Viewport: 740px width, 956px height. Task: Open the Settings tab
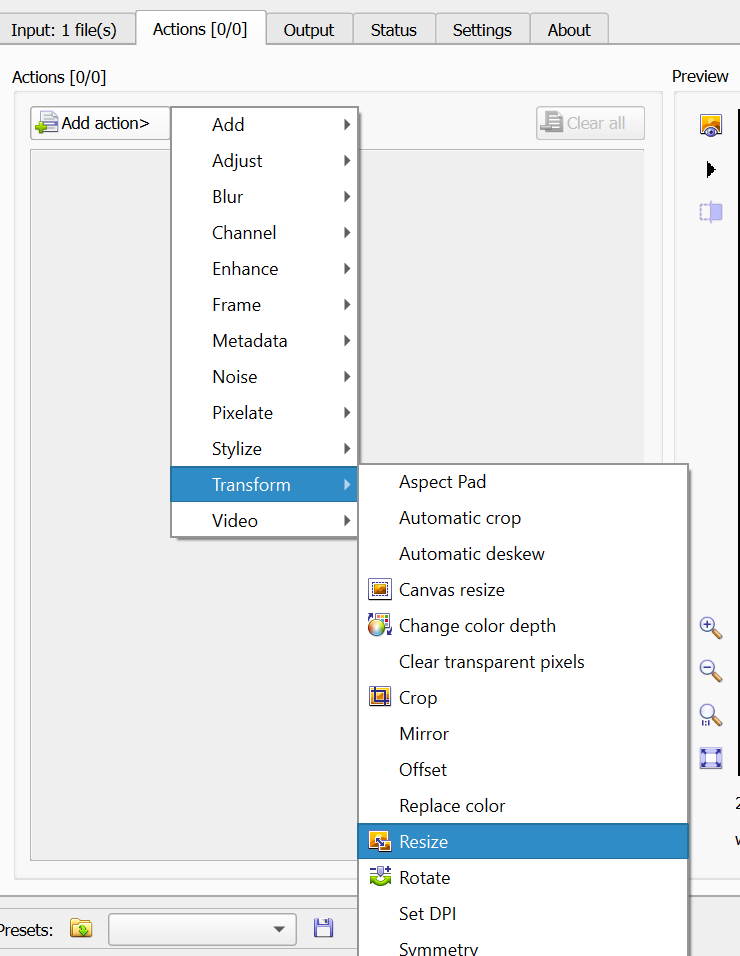pyautogui.click(x=482, y=30)
